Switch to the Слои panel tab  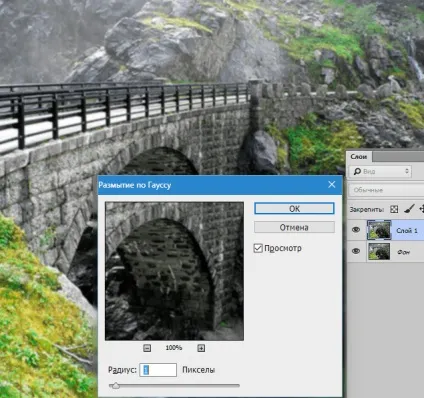pyautogui.click(x=359, y=156)
